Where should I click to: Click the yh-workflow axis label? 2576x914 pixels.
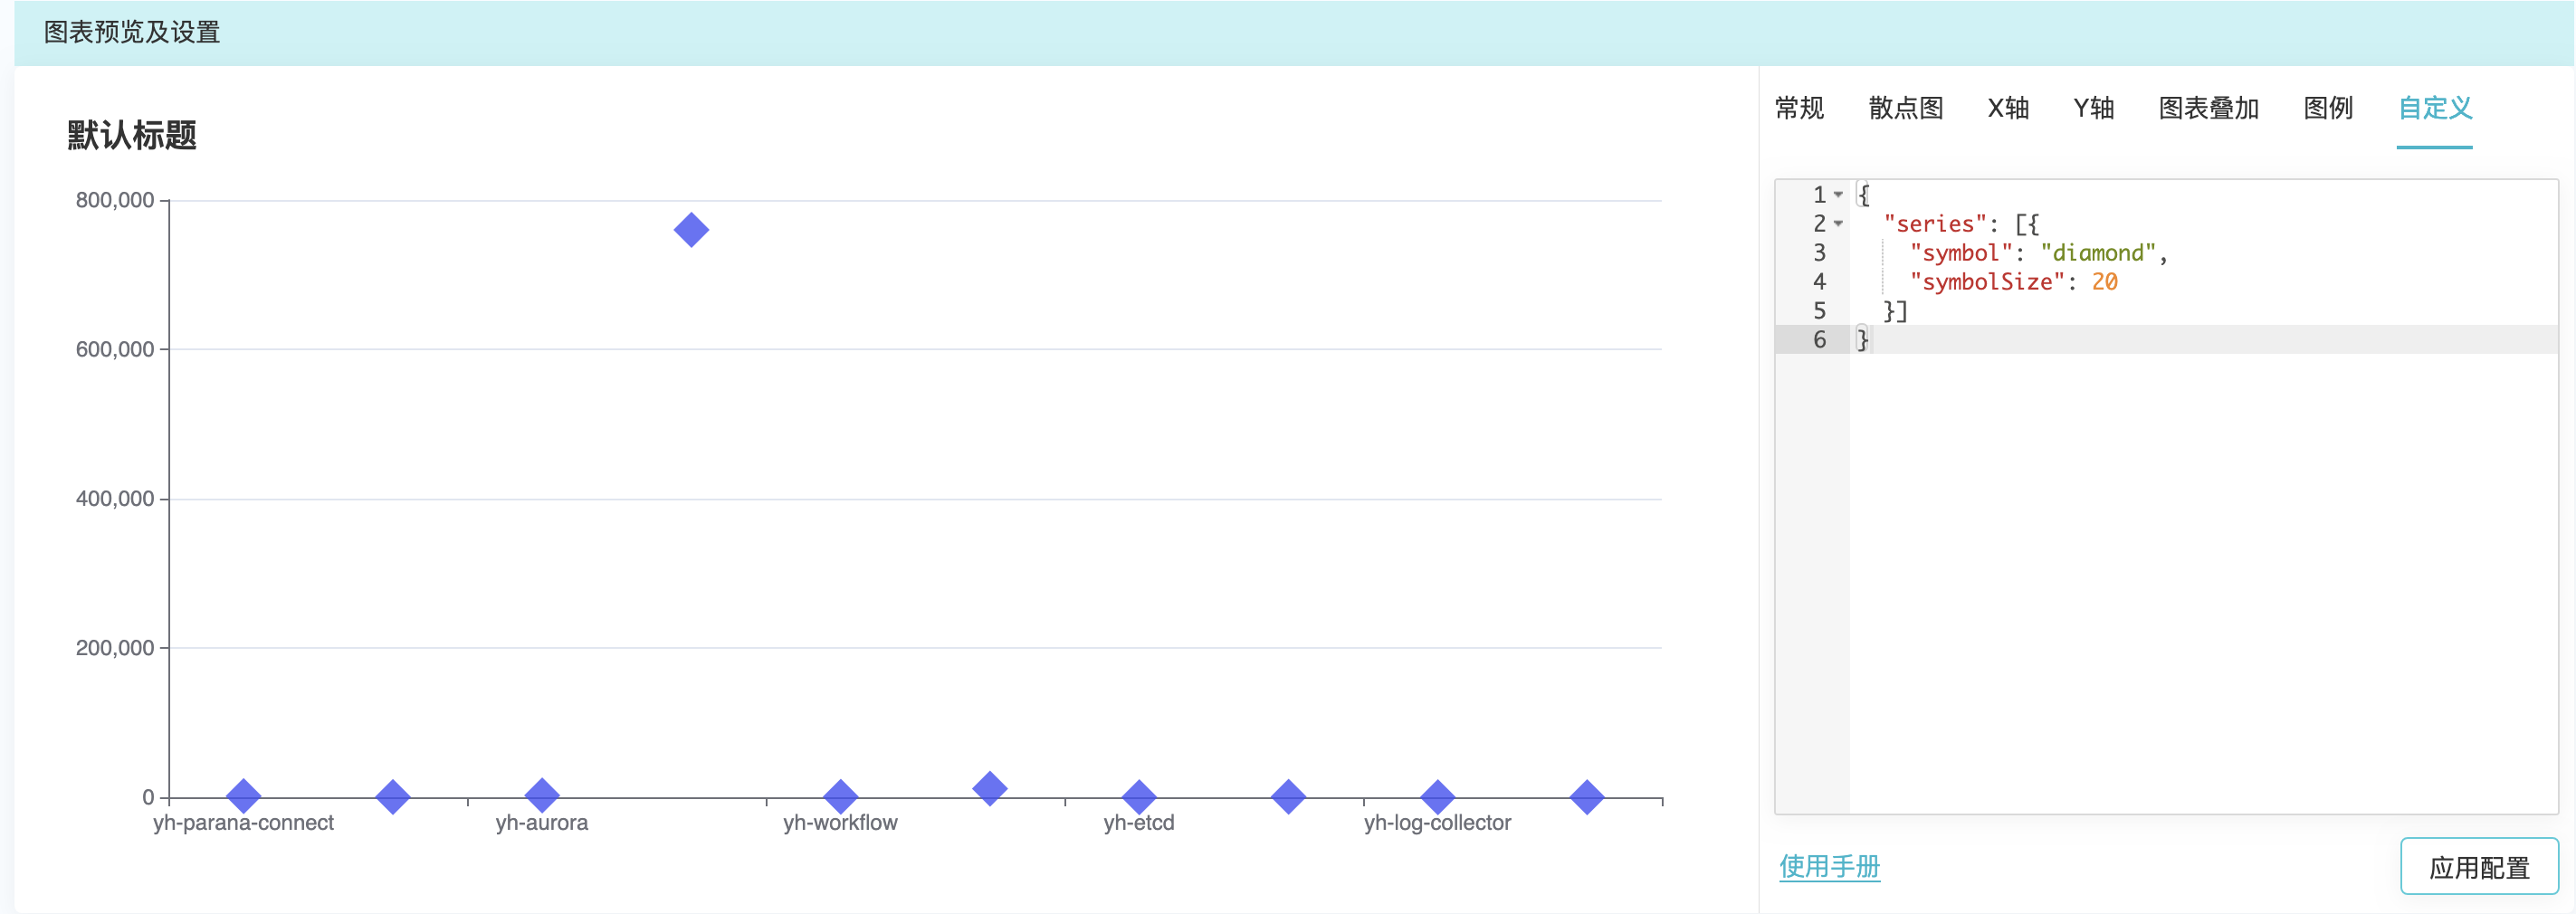click(840, 823)
